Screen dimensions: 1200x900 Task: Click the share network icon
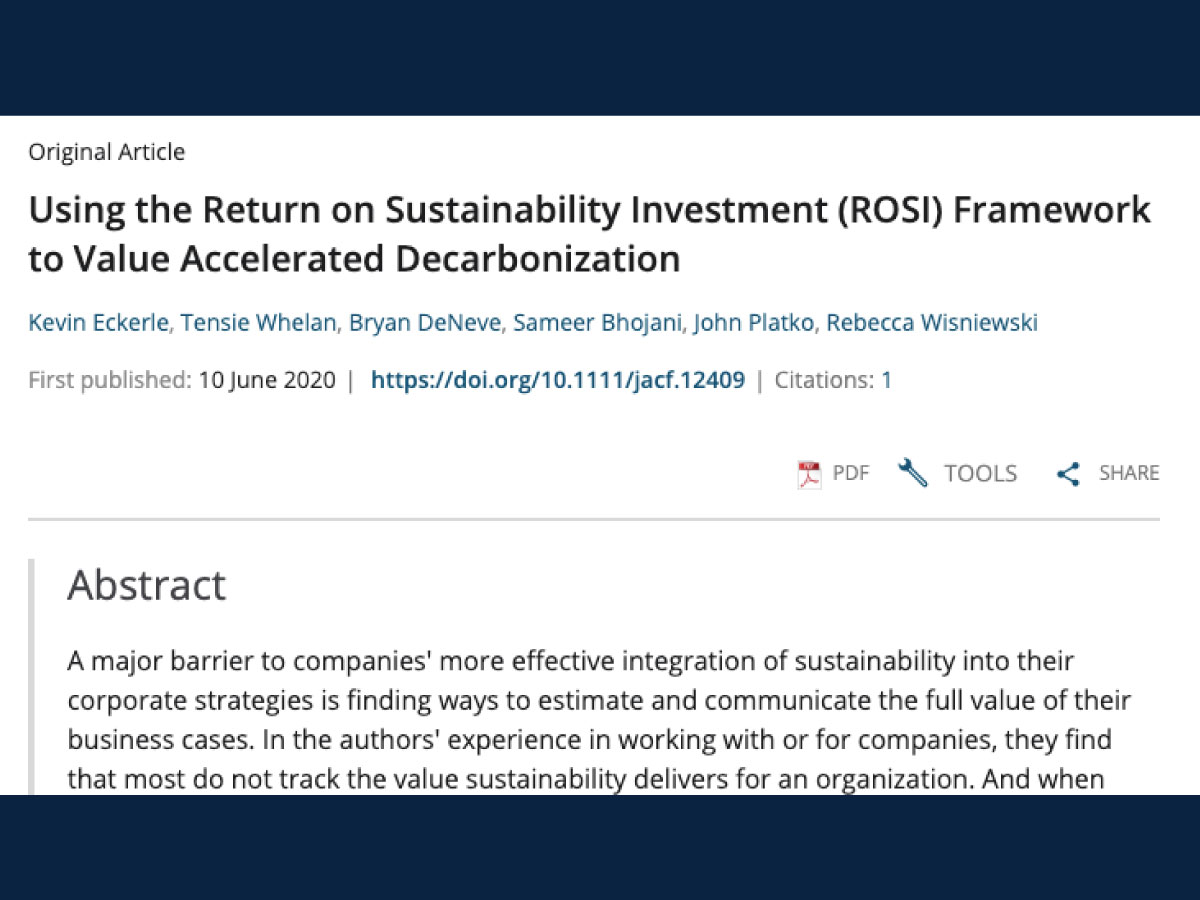pos(1068,474)
